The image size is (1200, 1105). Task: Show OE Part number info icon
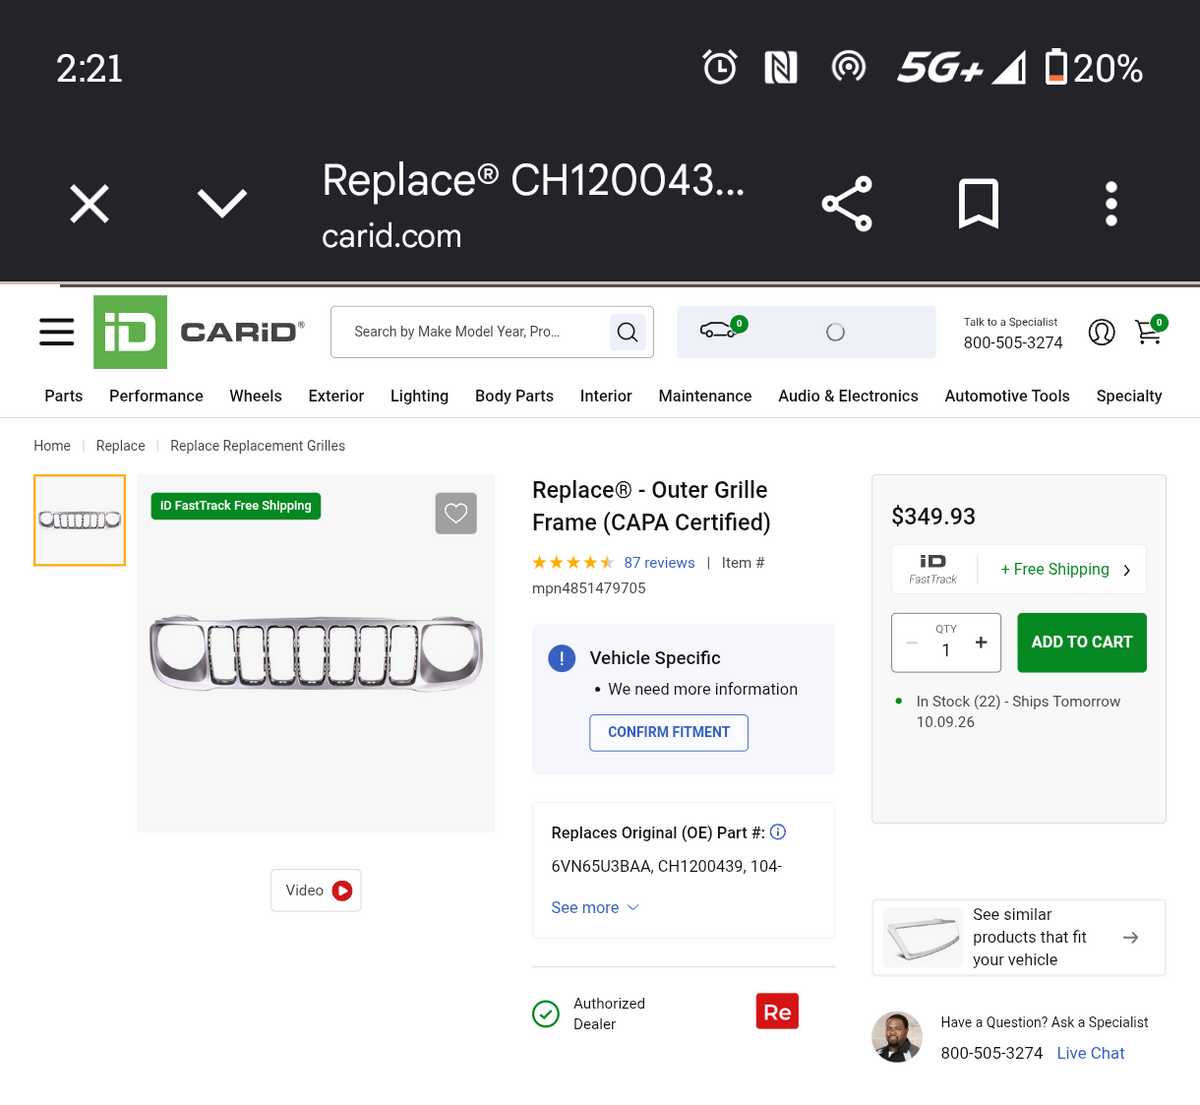pos(778,831)
